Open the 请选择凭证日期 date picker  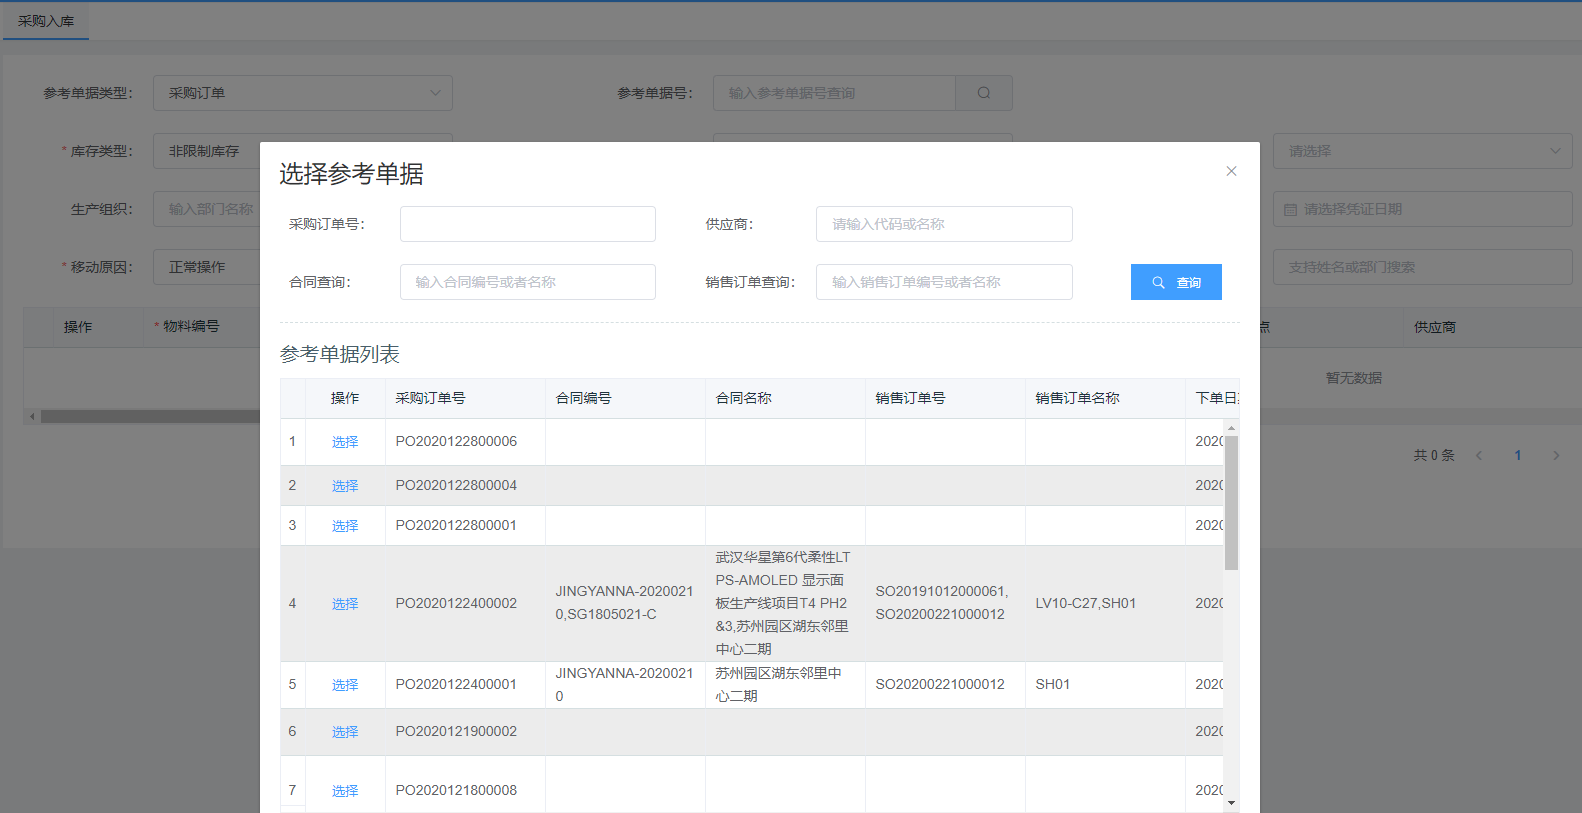[x=1422, y=209]
